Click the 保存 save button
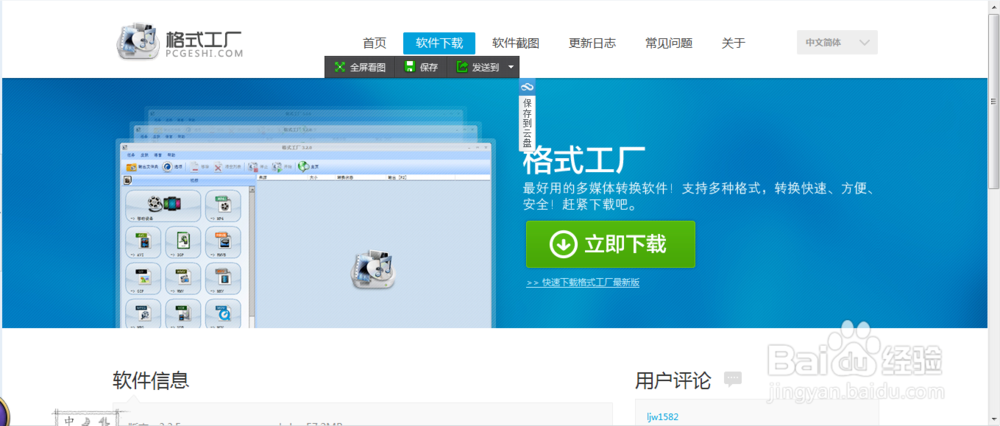The image size is (1000, 426). point(421,67)
